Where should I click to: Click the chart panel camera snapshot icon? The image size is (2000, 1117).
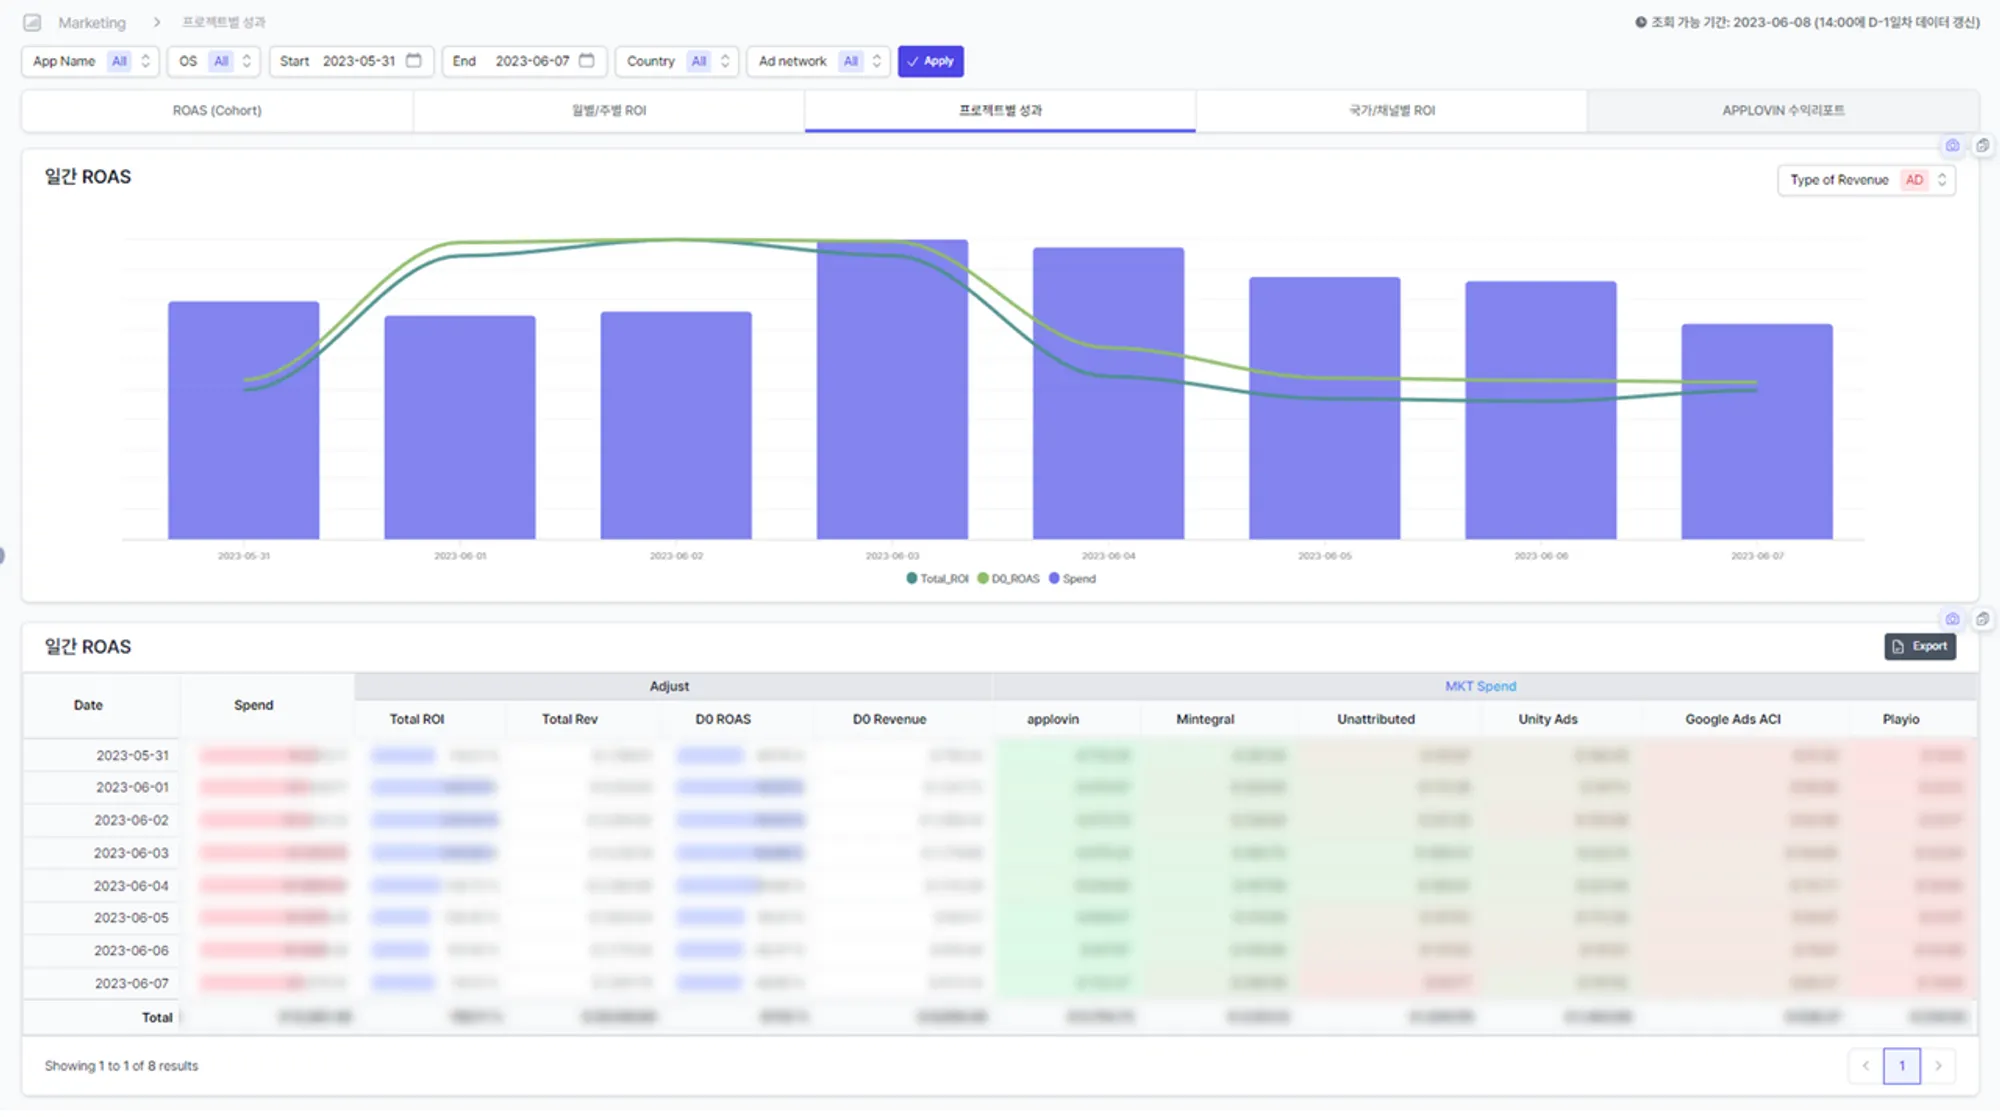tap(1952, 146)
